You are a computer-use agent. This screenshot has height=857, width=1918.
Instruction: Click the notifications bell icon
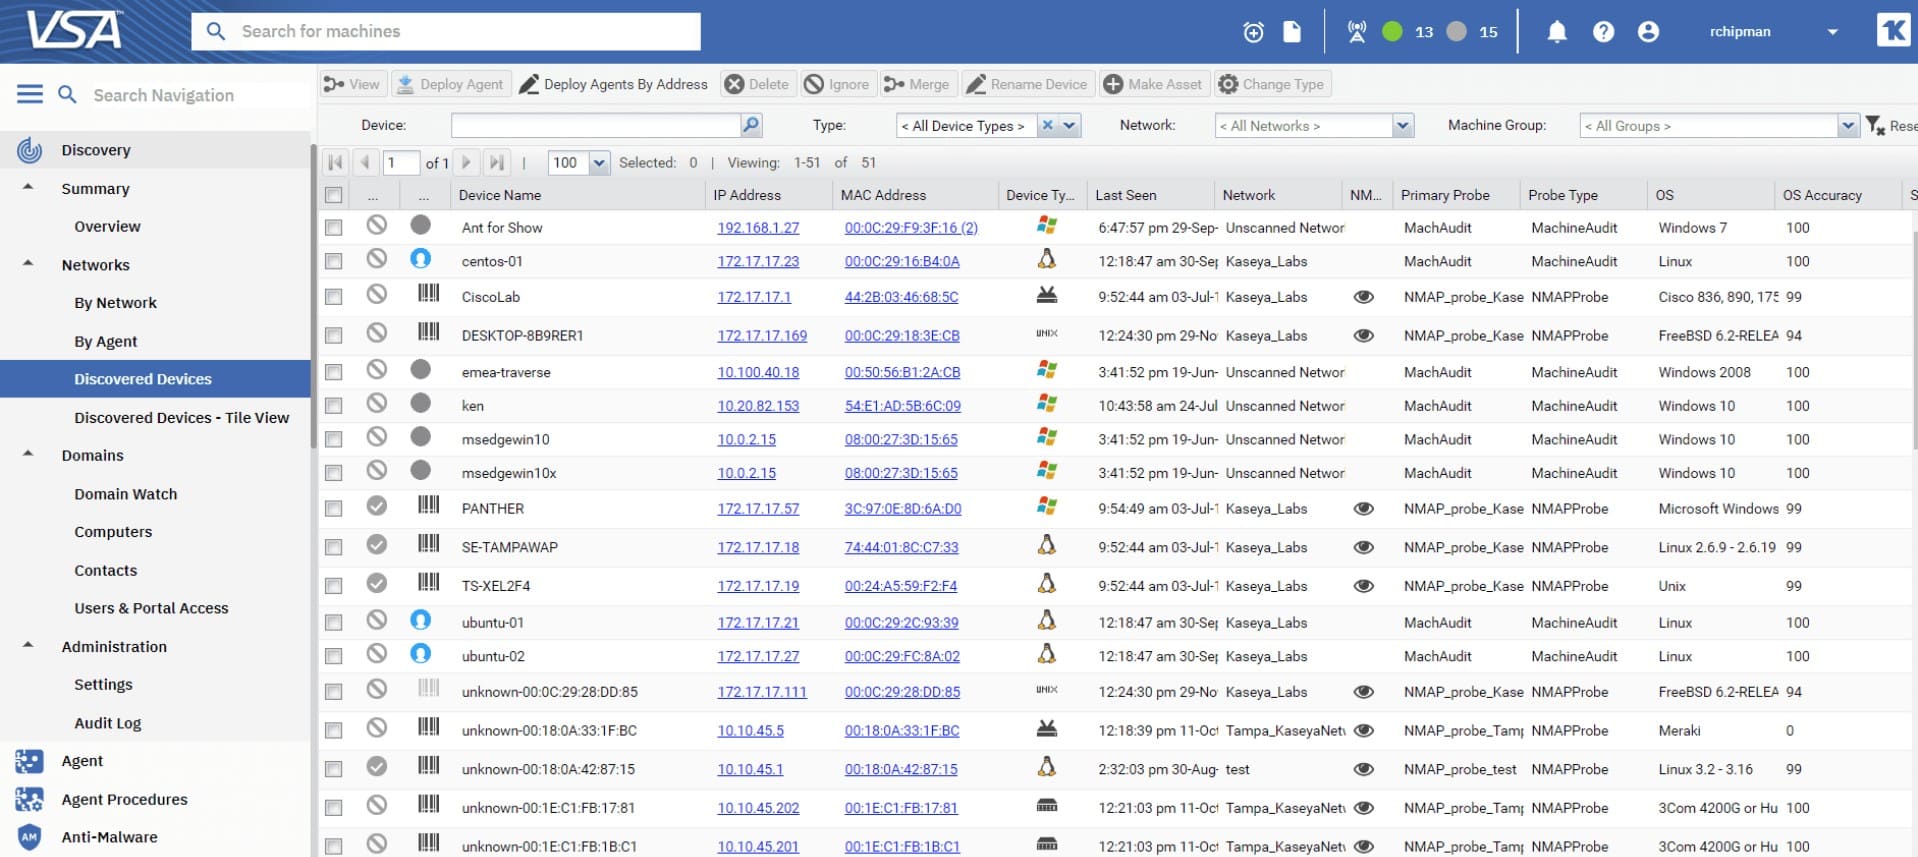click(1556, 32)
